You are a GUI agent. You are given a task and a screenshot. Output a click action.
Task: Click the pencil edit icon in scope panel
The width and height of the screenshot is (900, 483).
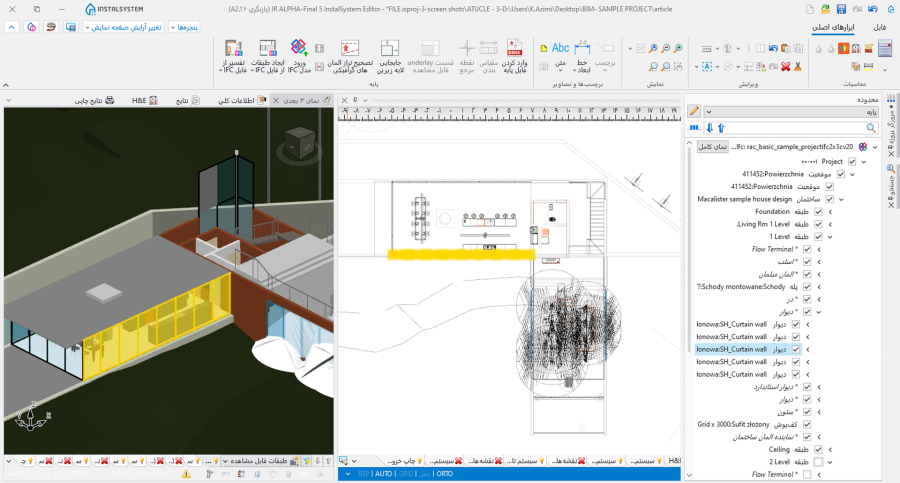(694, 111)
